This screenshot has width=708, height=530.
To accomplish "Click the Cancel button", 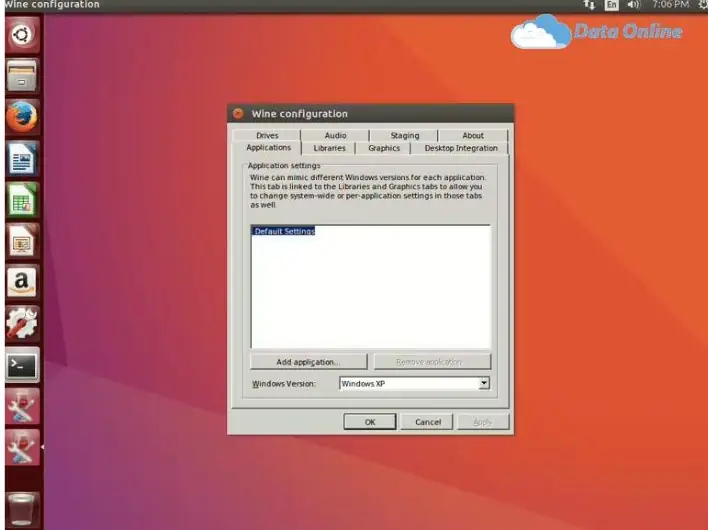I will pos(427,422).
